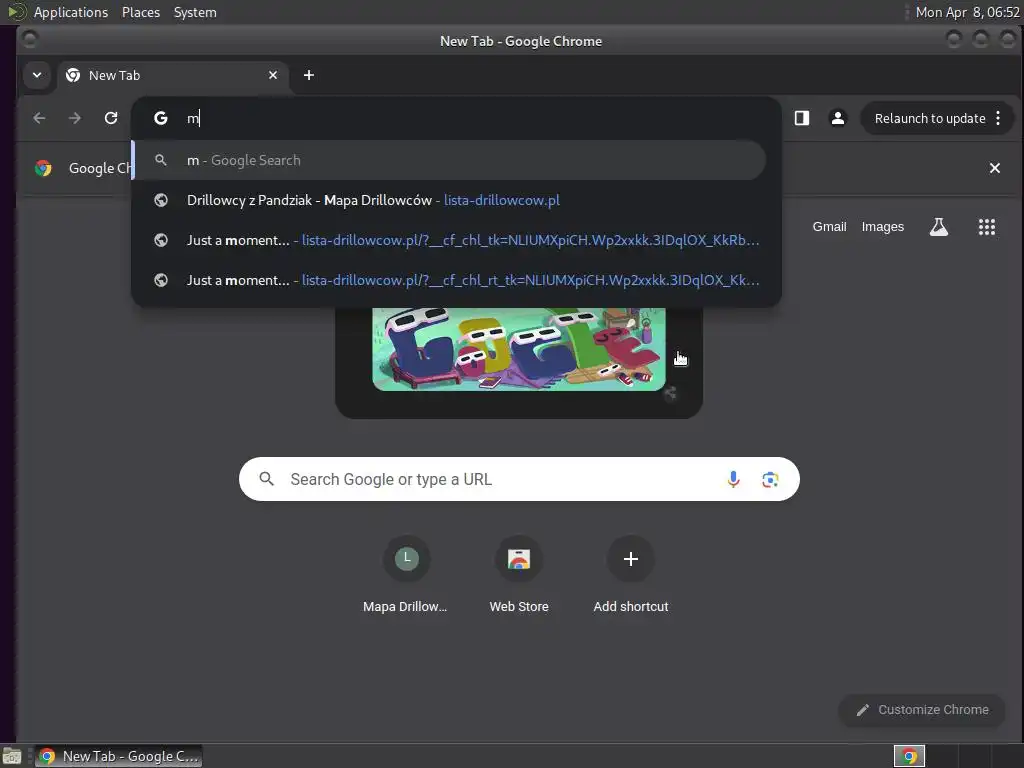Select the 'm - Google Search' suggestion

click(x=449, y=160)
